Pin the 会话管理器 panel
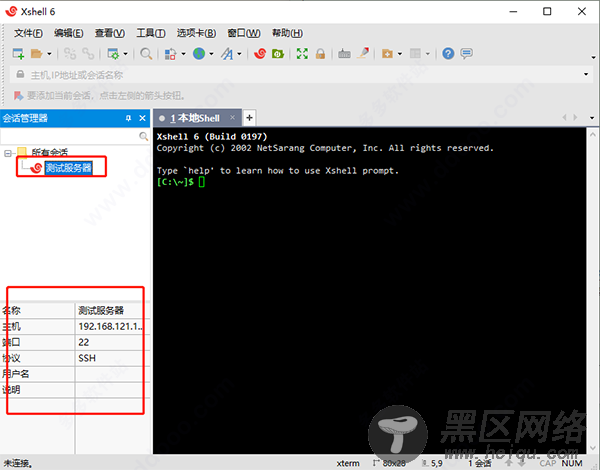The height and width of the screenshot is (470, 600). coord(129,118)
